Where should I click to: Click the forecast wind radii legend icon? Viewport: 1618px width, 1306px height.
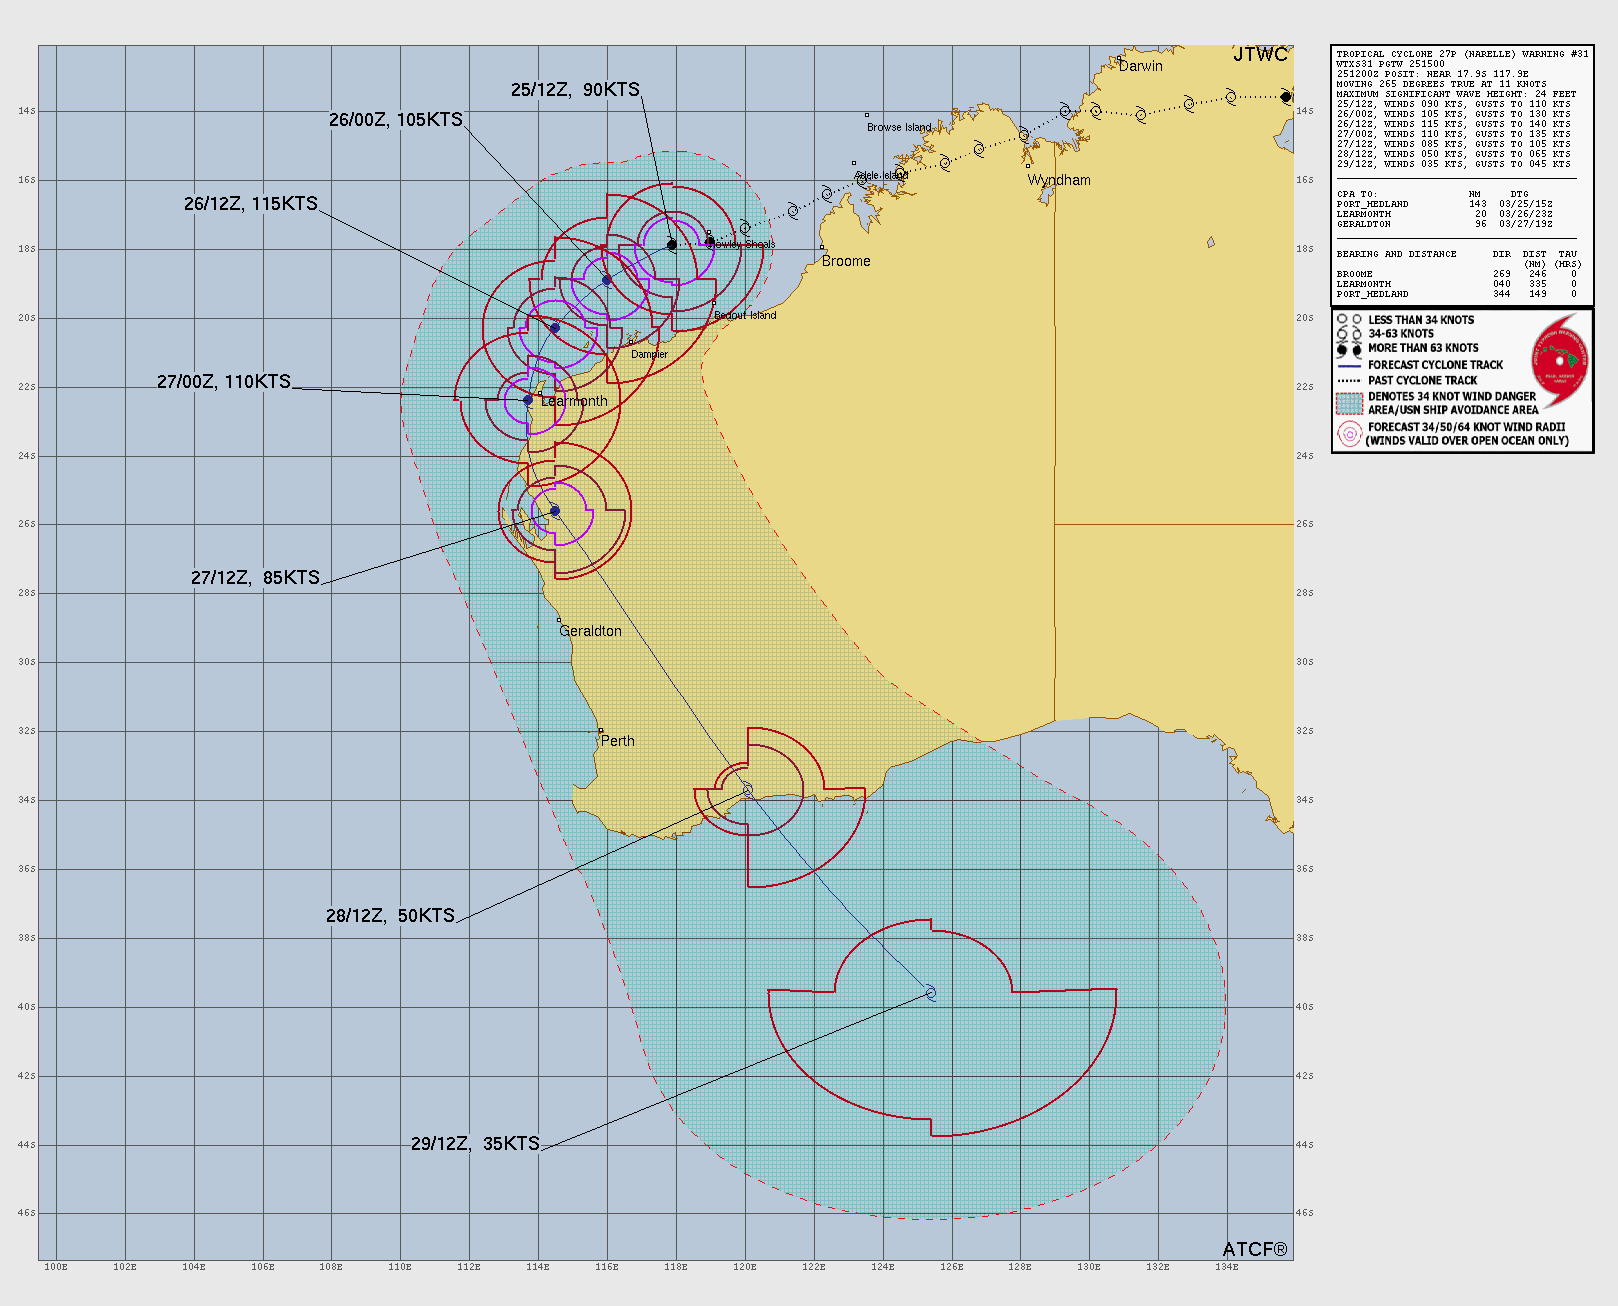(x=1350, y=434)
